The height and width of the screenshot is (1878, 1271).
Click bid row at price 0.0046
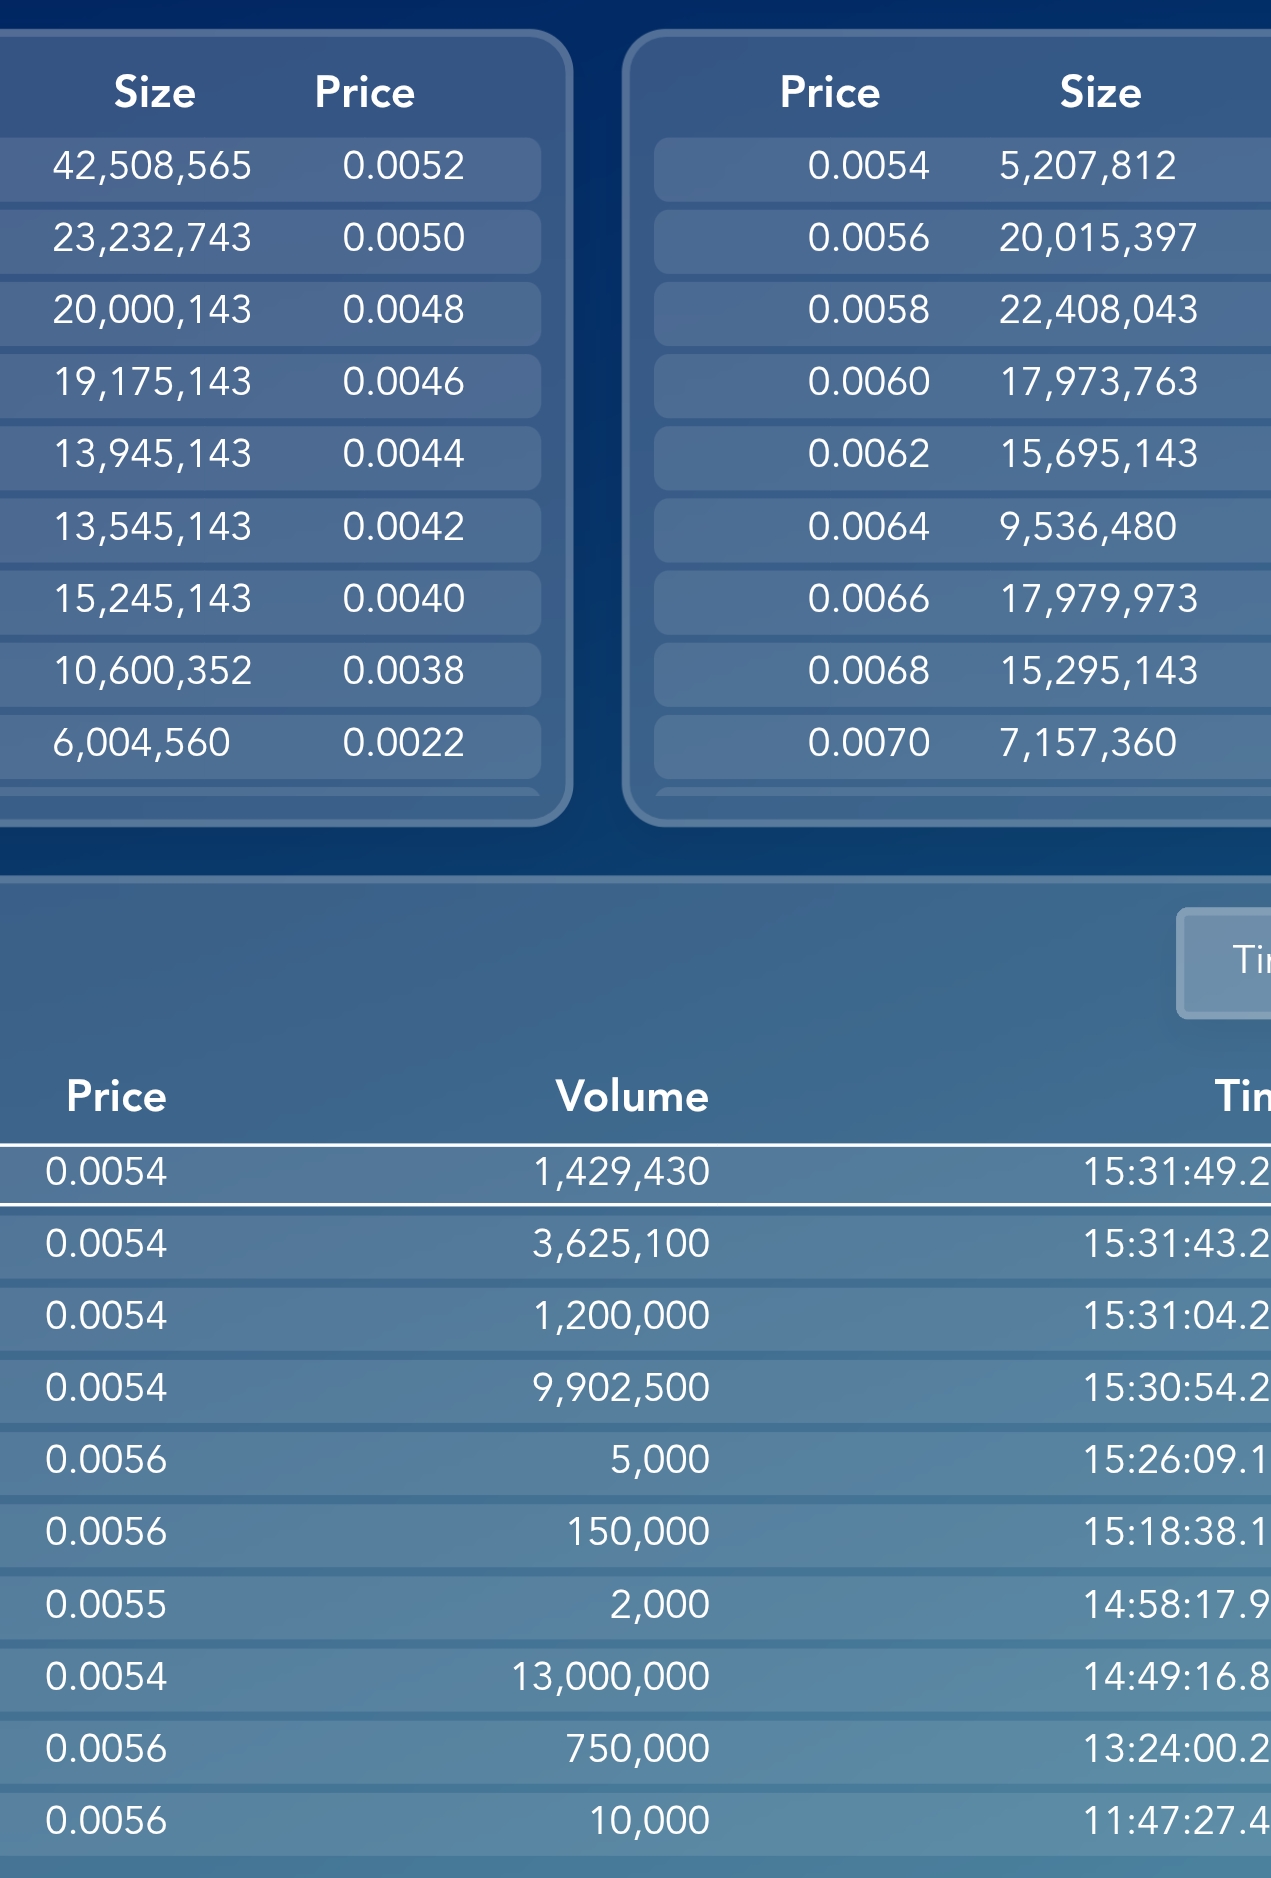tap(270, 383)
